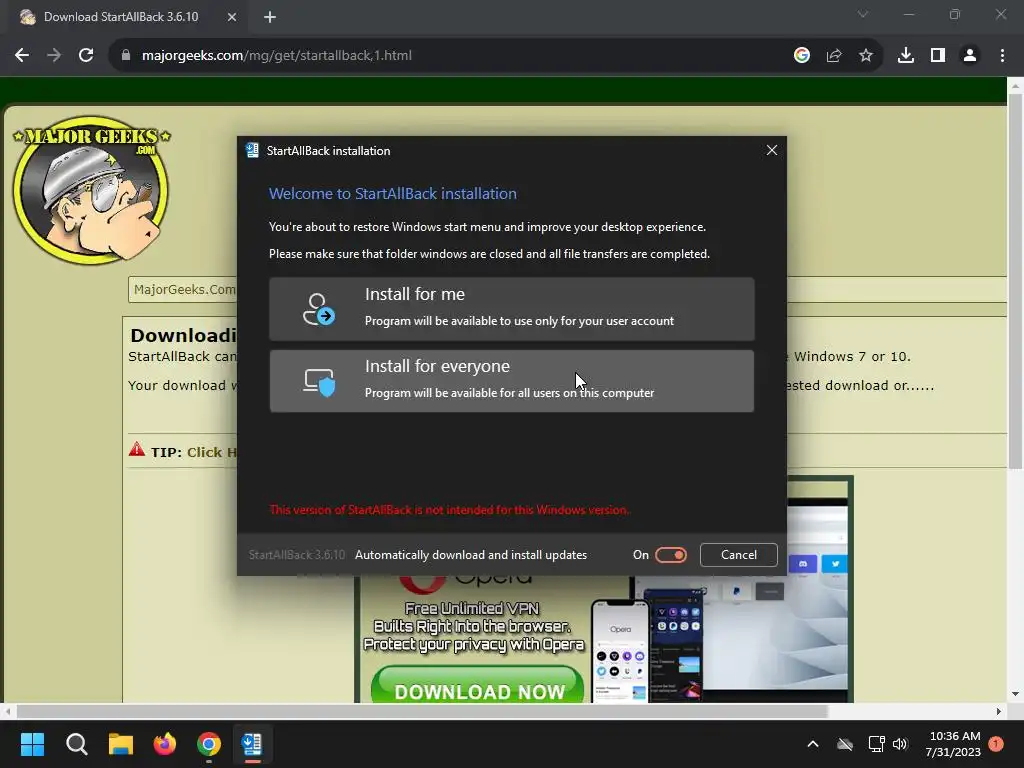
Task: Open the tab search chevron
Action: coord(863,14)
